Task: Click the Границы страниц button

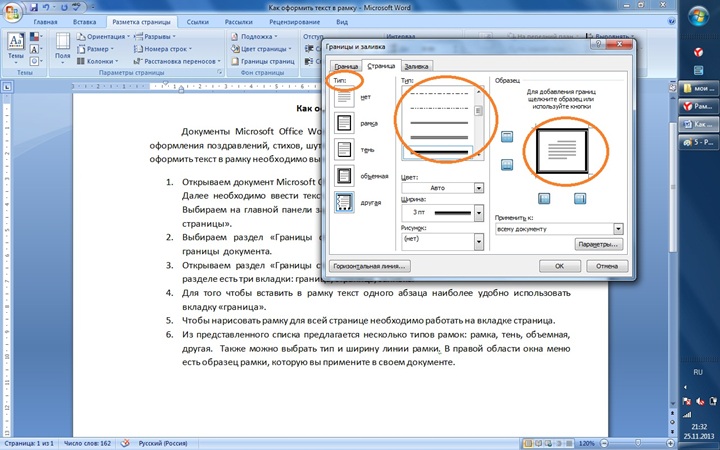Action: tap(263, 61)
